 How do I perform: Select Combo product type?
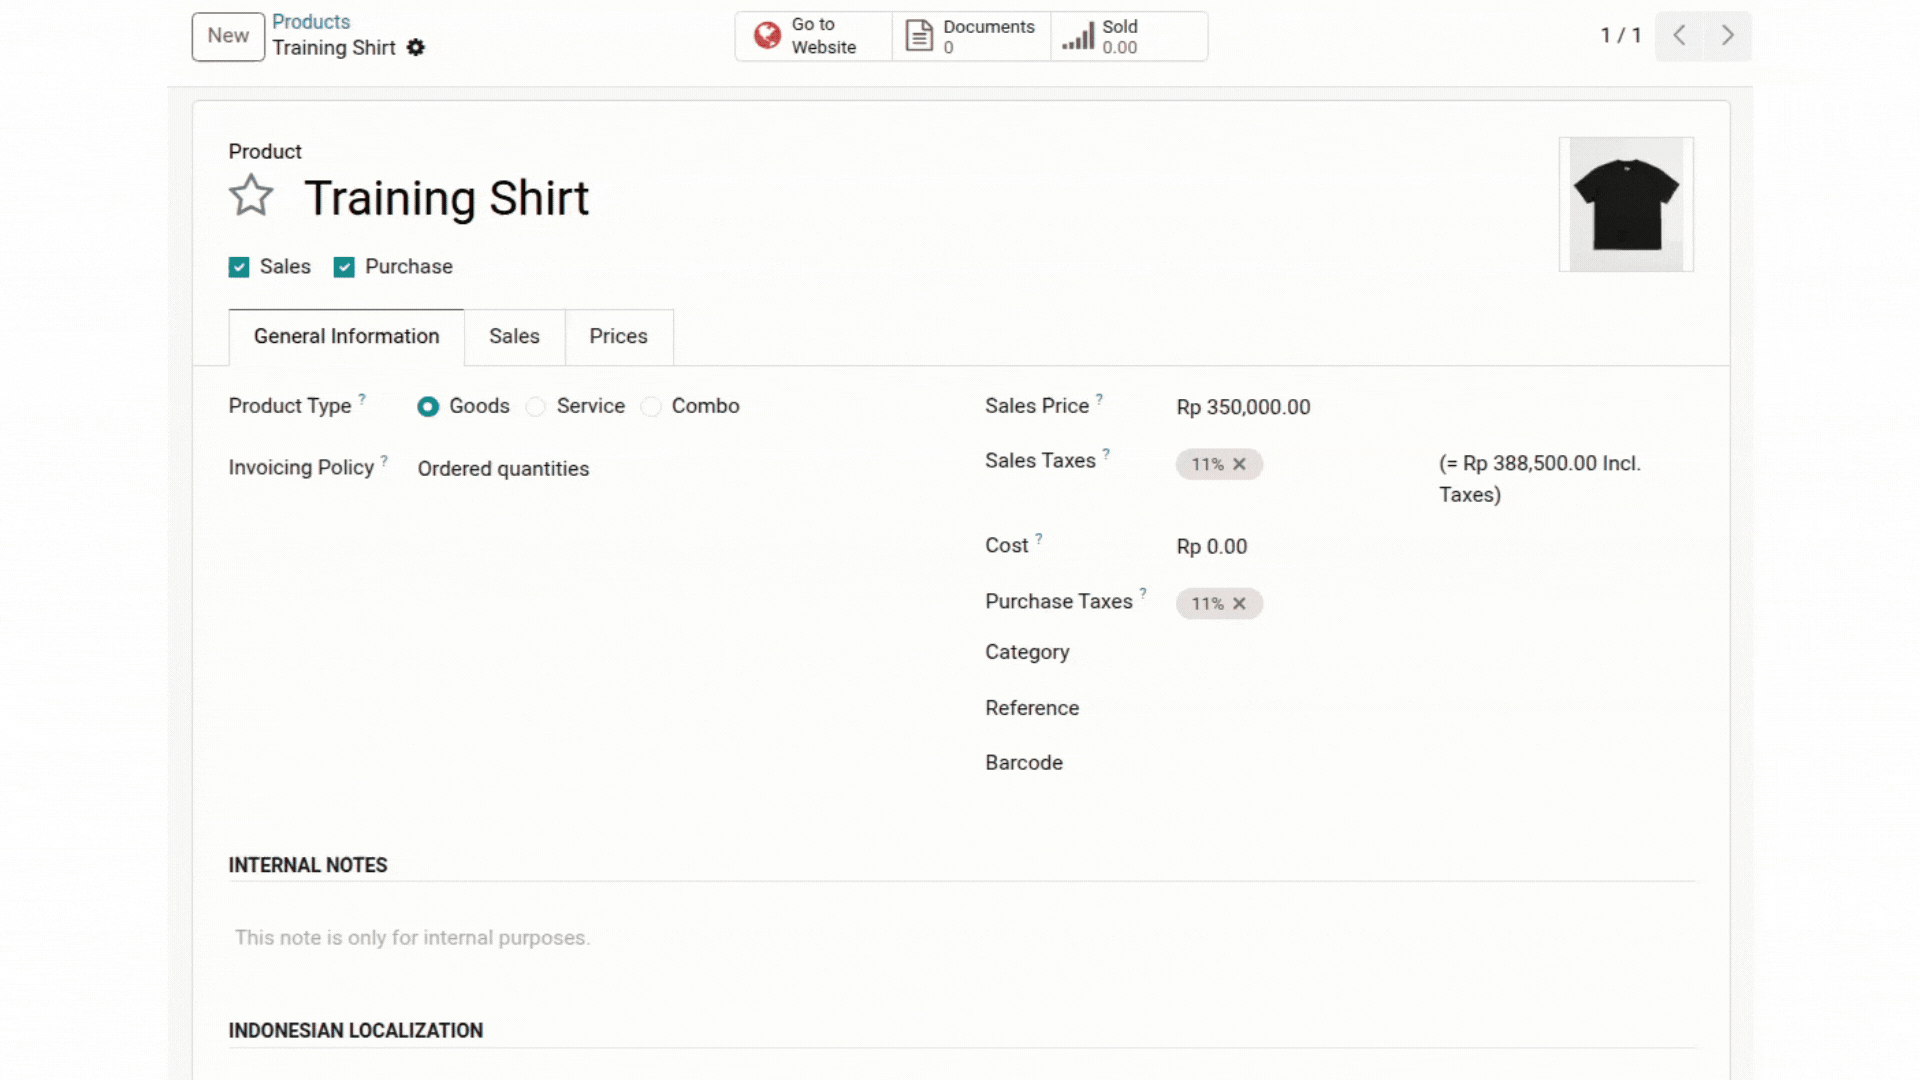coord(651,407)
